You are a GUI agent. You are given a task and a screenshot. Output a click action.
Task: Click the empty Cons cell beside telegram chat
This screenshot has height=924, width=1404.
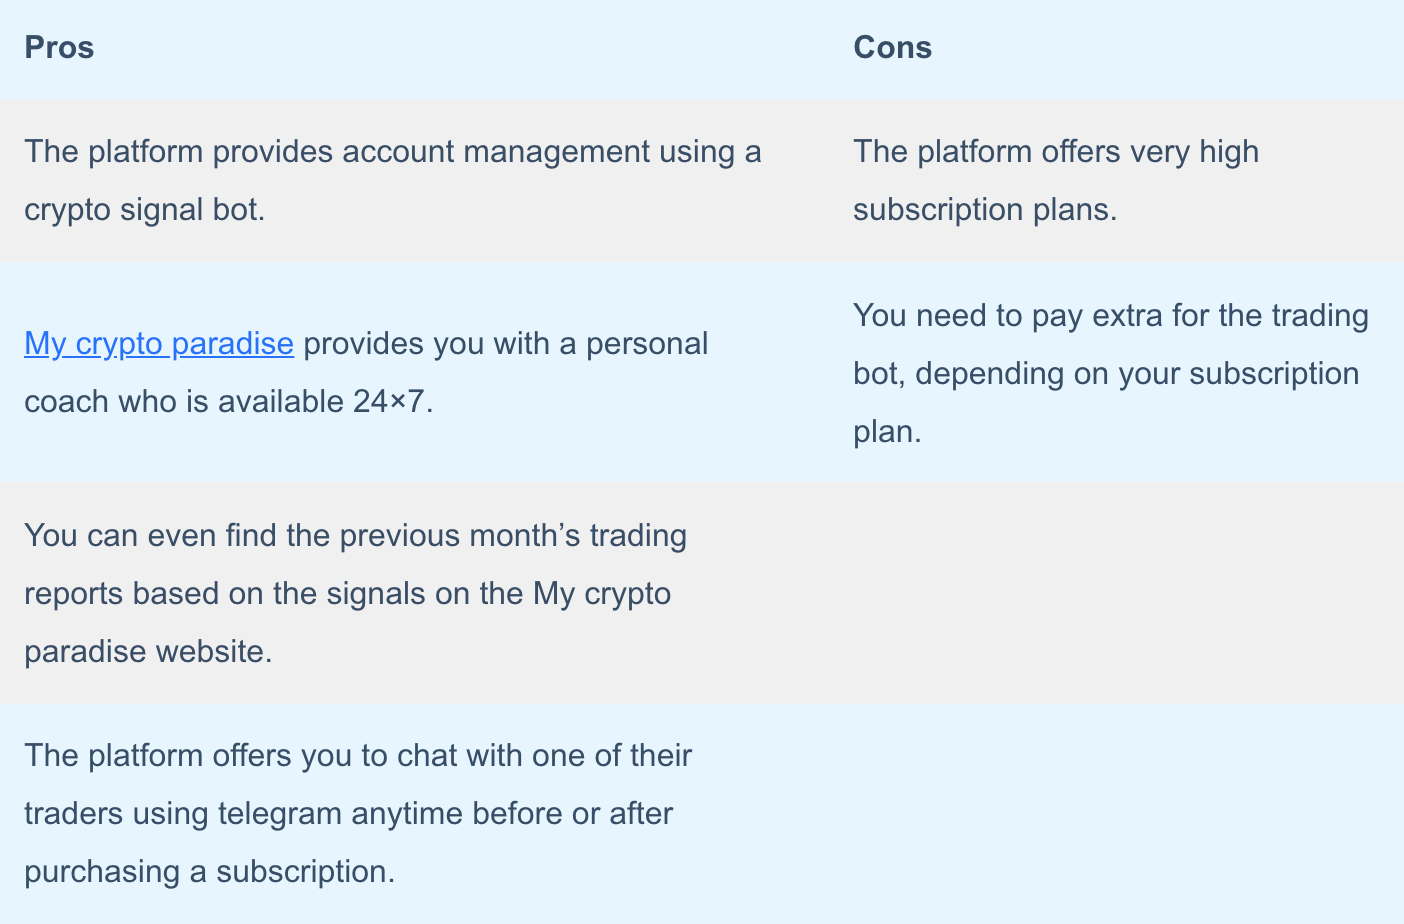pyautogui.click(x=1116, y=813)
